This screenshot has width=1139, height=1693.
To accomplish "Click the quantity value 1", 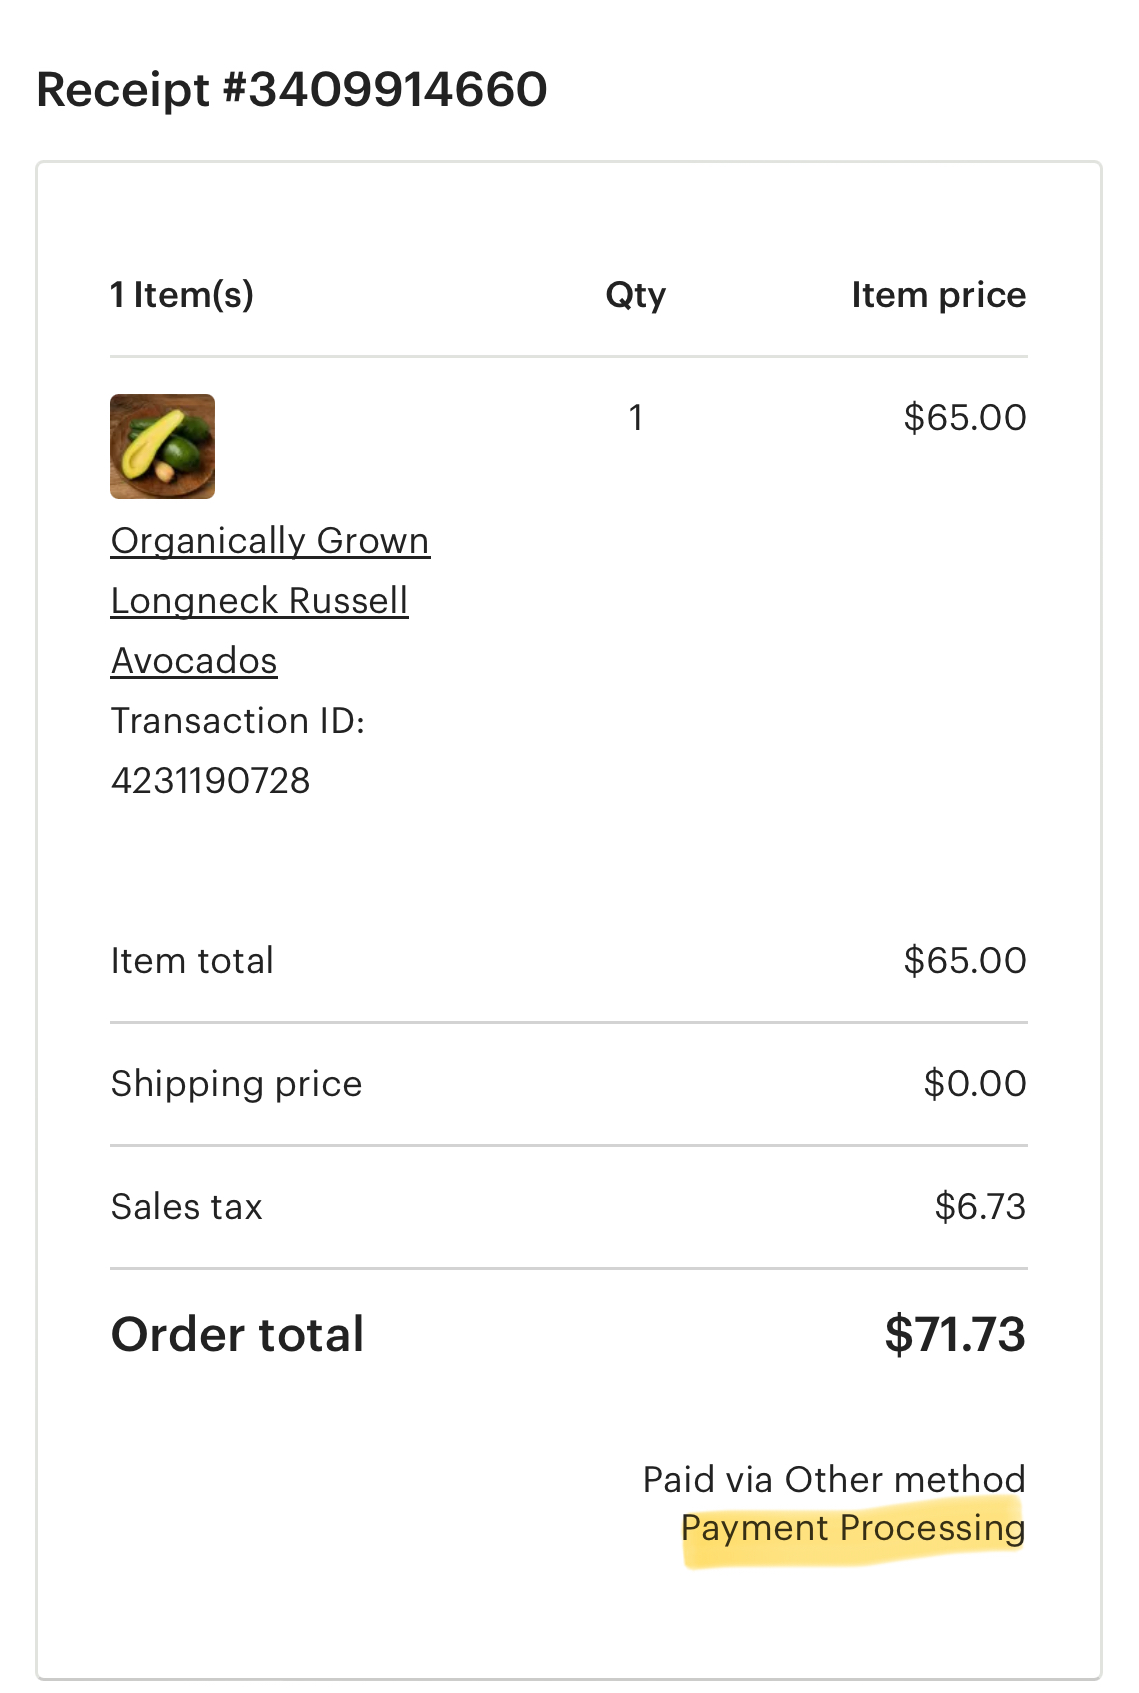I will click(x=635, y=417).
